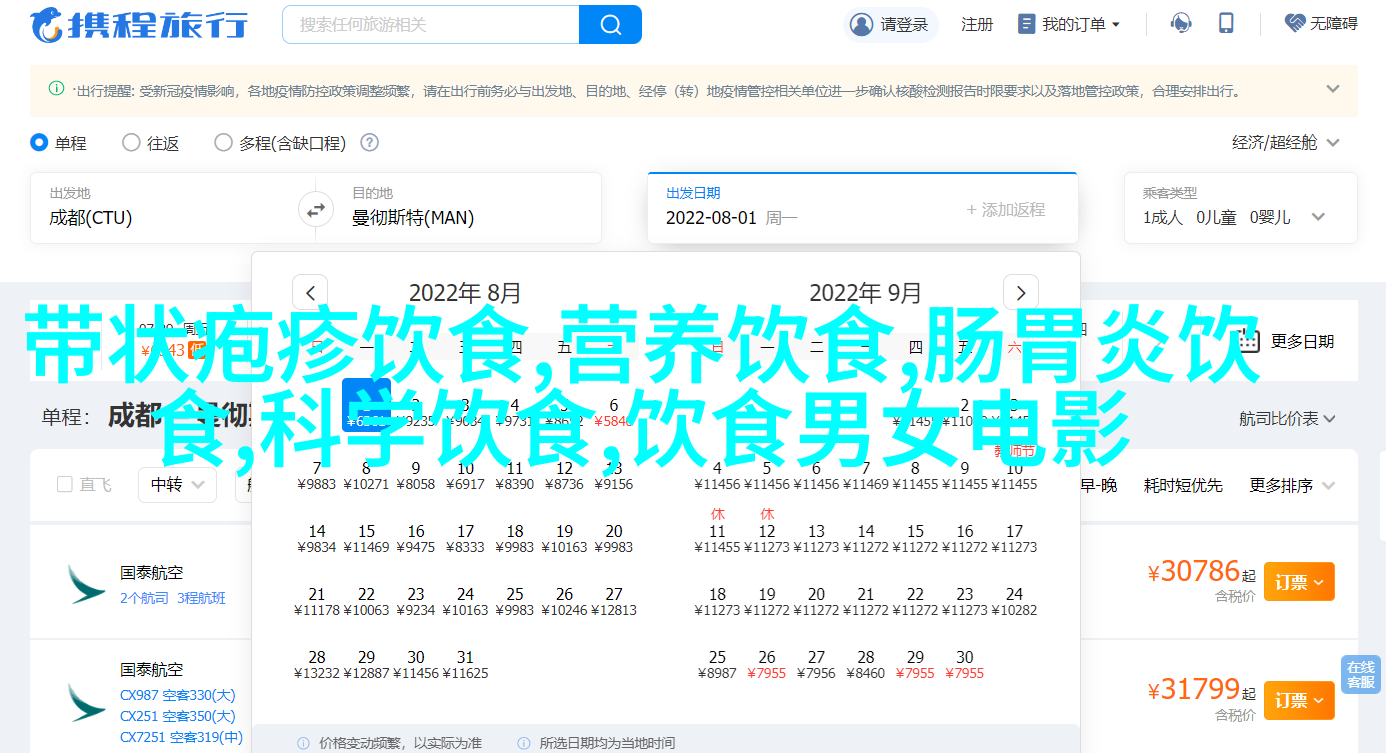Swap departure and destination cities

click(x=315, y=210)
